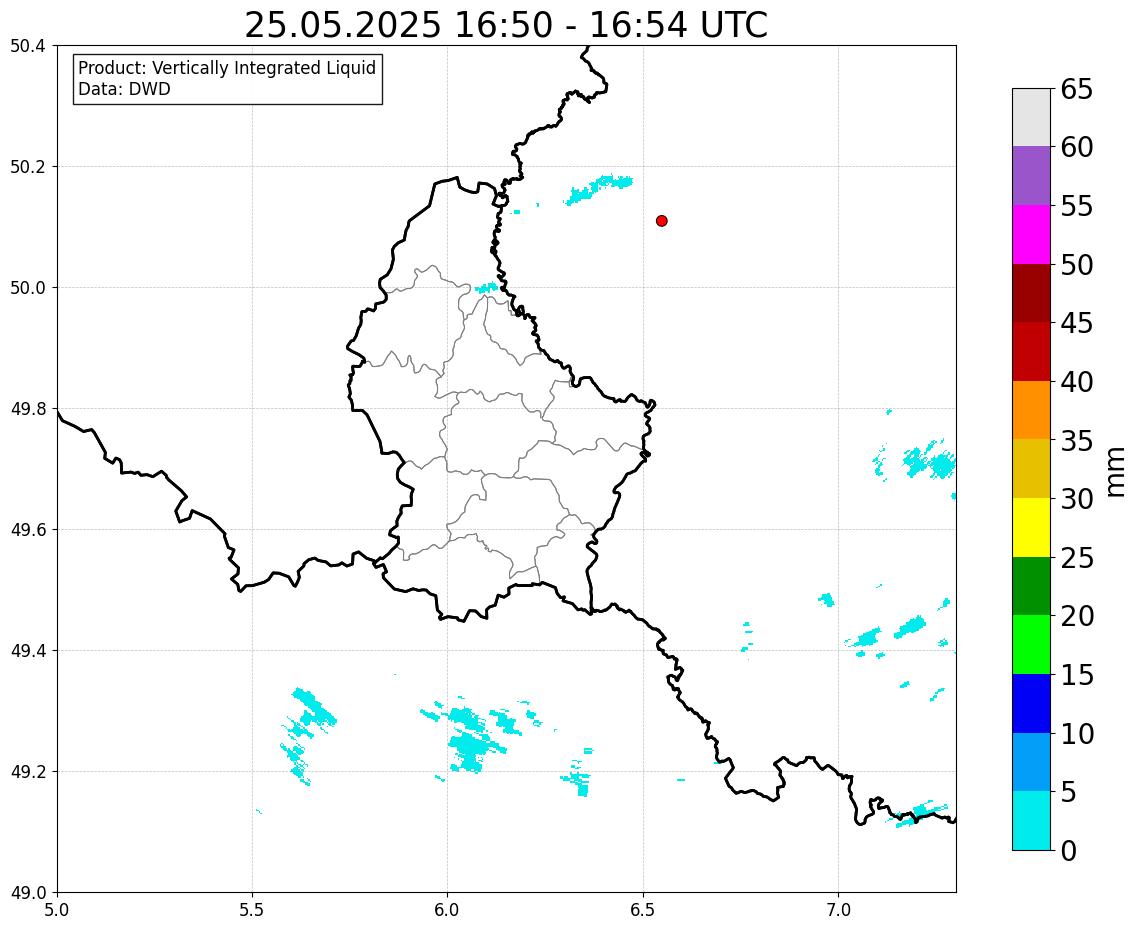Click the longitude axis label '5.5'

(x=252, y=910)
